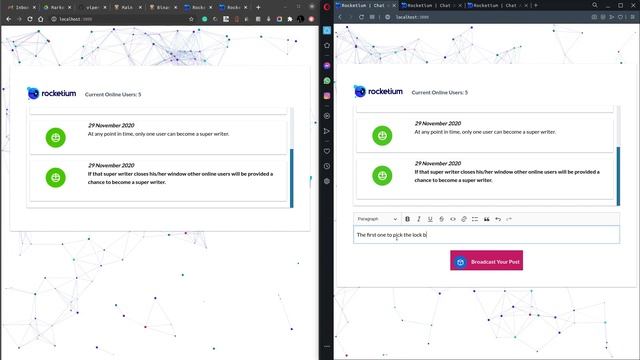Click the green avatar beside 'closes his/her window' in the left window

56,178
